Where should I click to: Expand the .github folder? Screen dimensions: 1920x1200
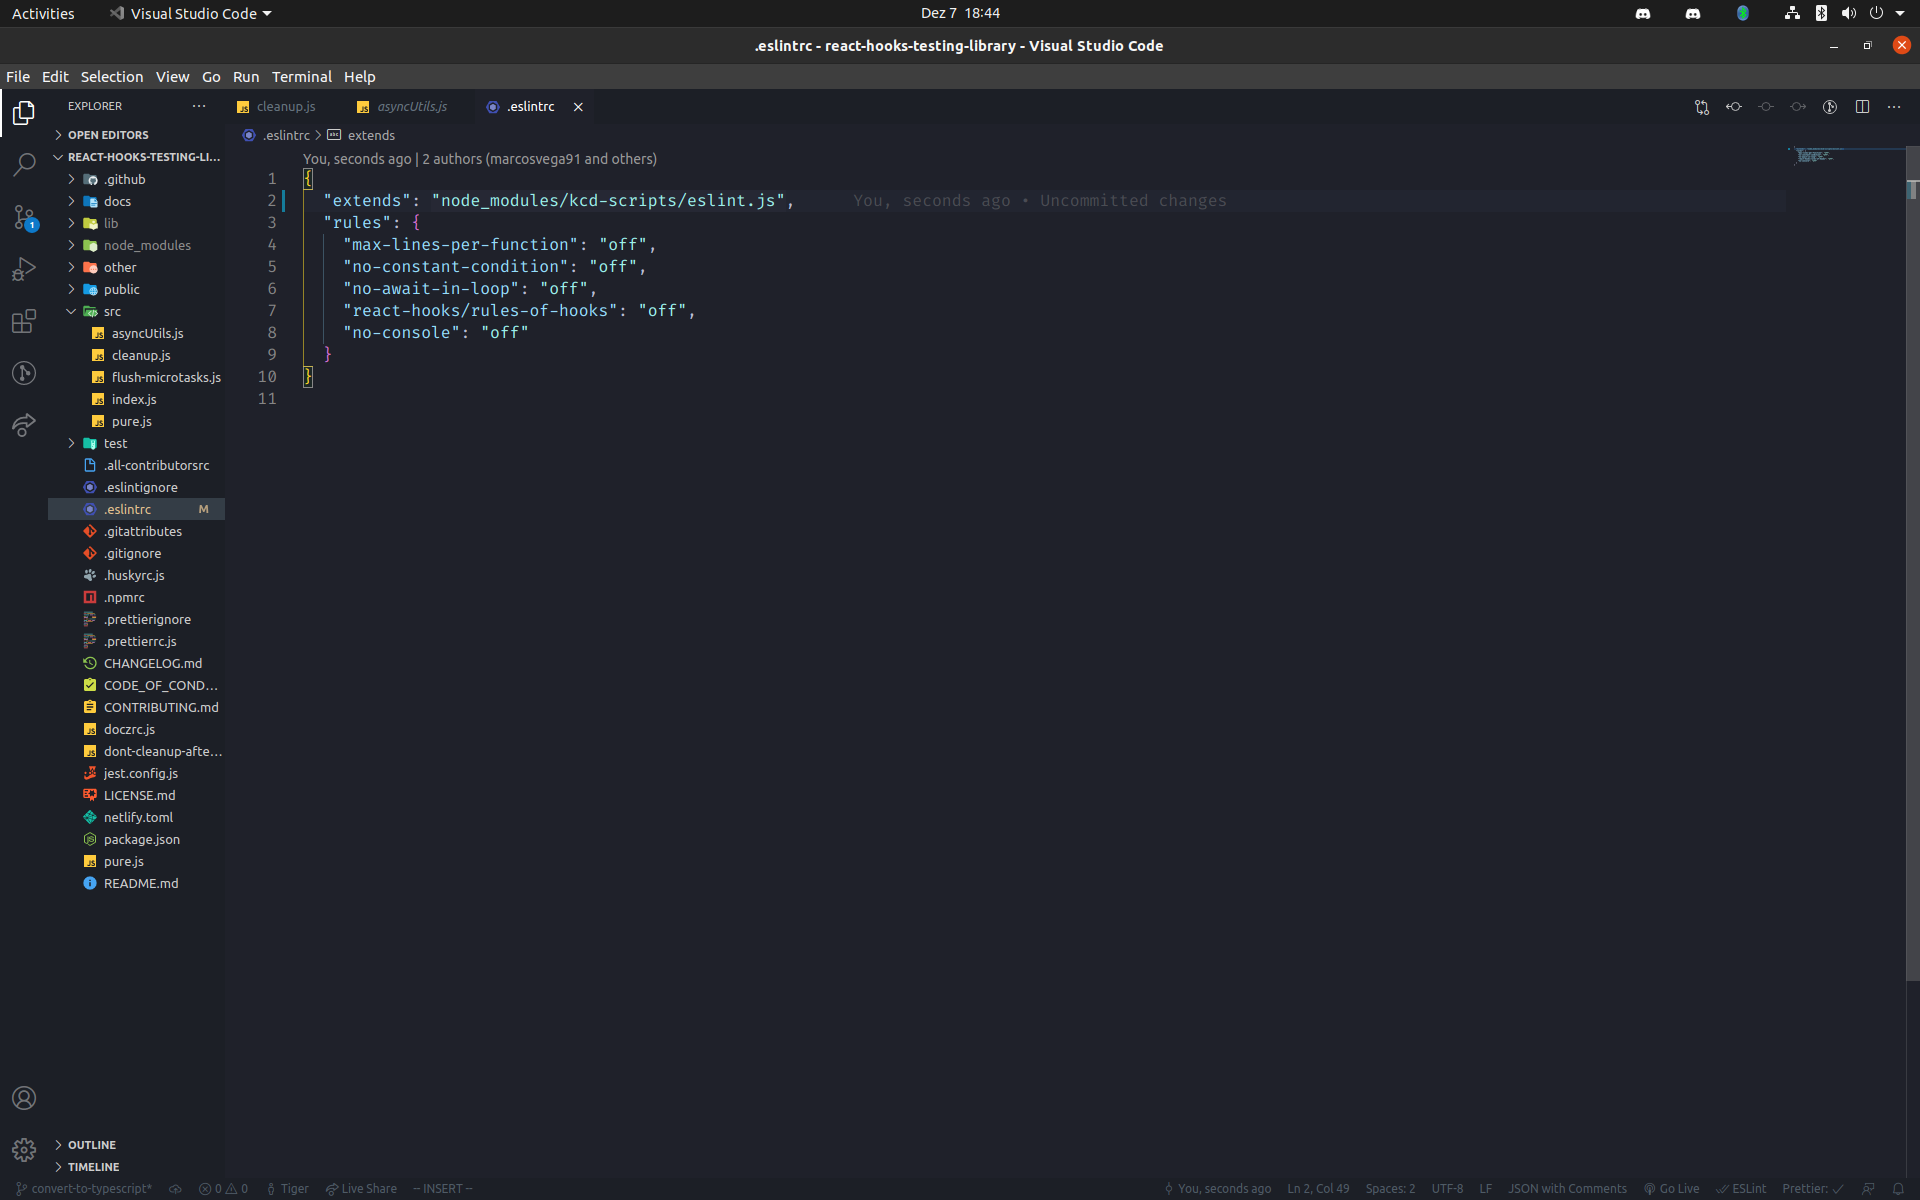pyautogui.click(x=136, y=179)
